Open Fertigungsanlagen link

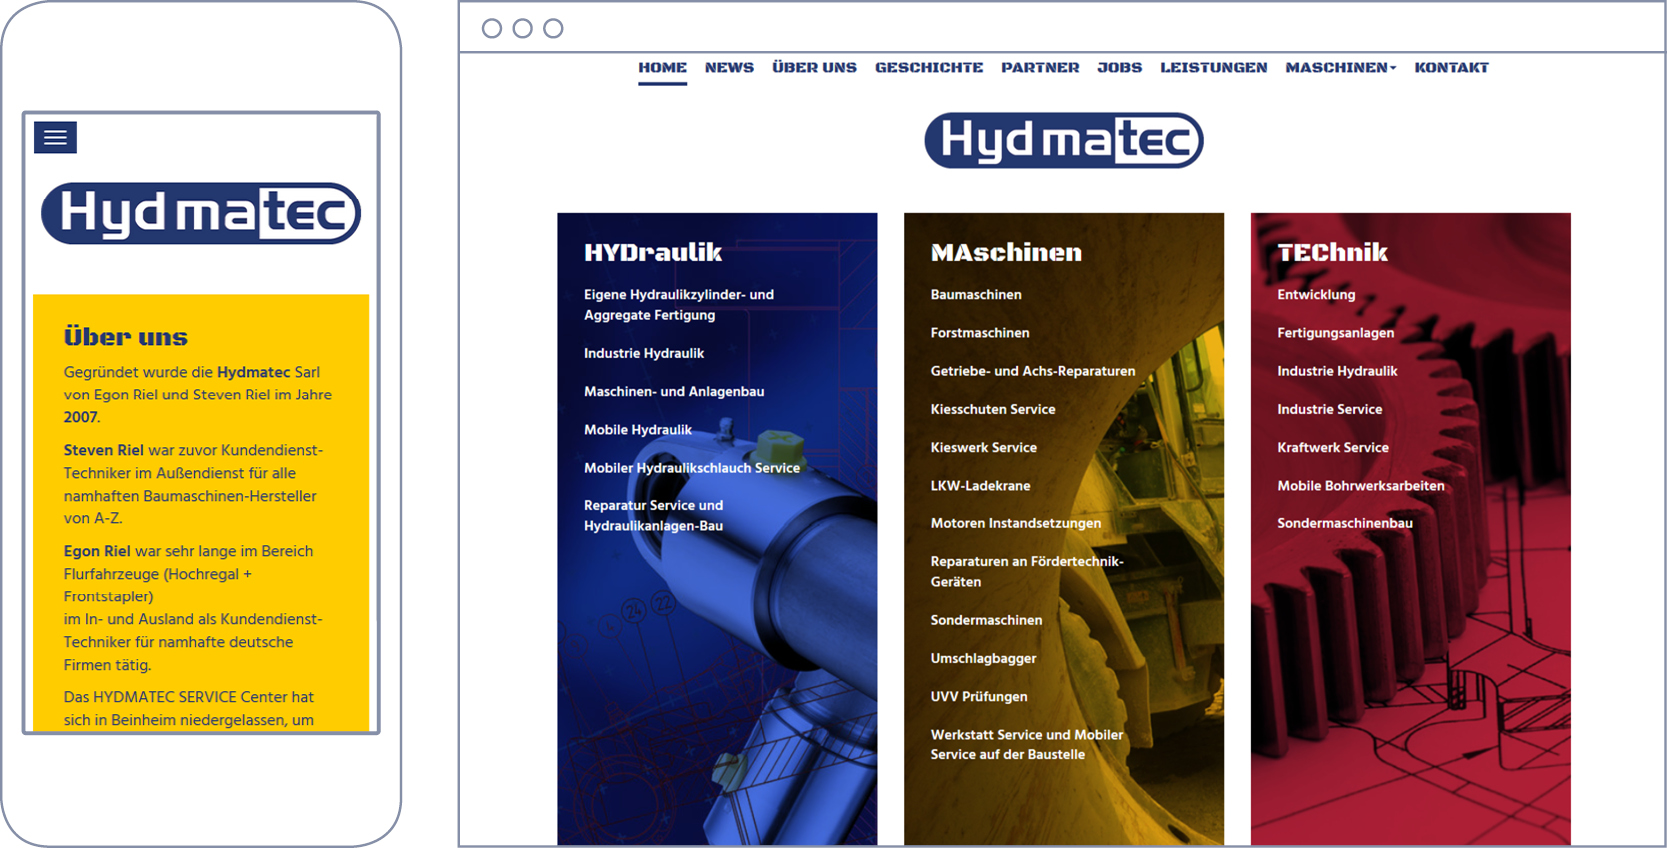(x=1335, y=333)
